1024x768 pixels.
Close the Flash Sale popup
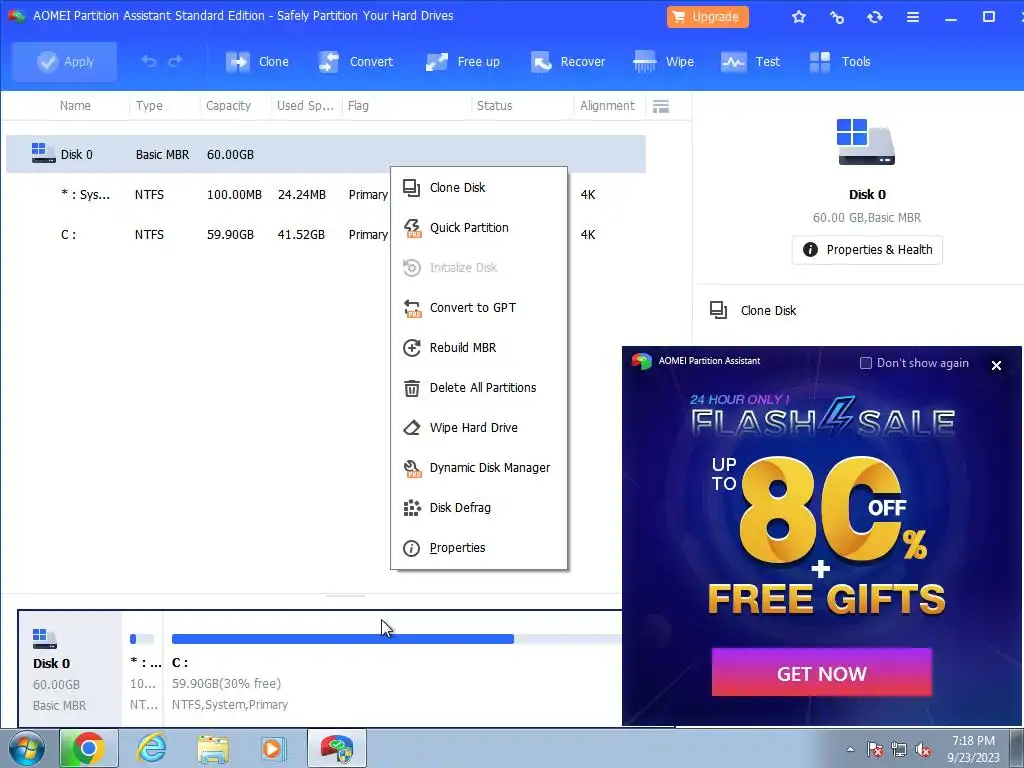(x=996, y=365)
